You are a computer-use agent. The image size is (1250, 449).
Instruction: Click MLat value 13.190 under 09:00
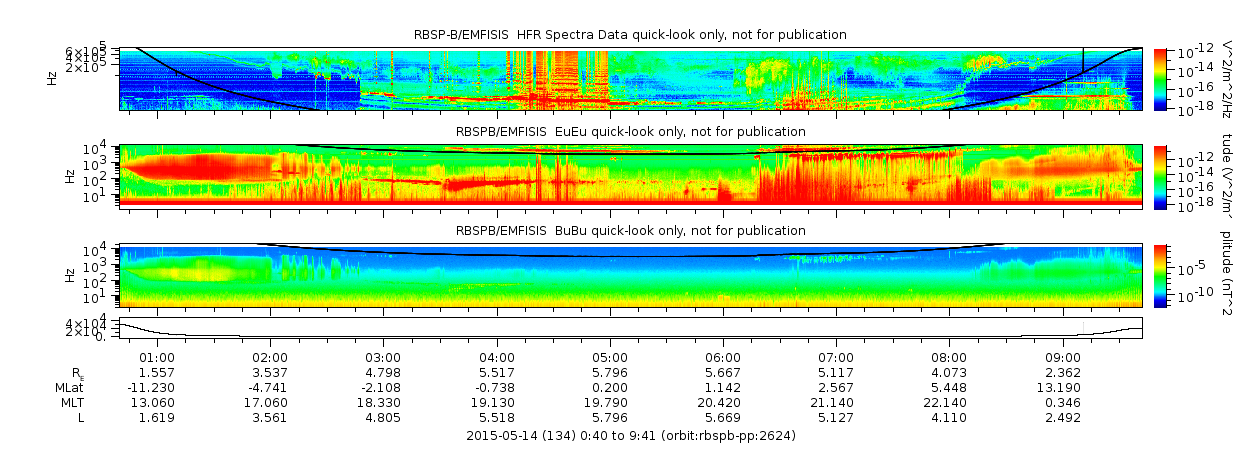pyautogui.click(x=1063, y=387)
